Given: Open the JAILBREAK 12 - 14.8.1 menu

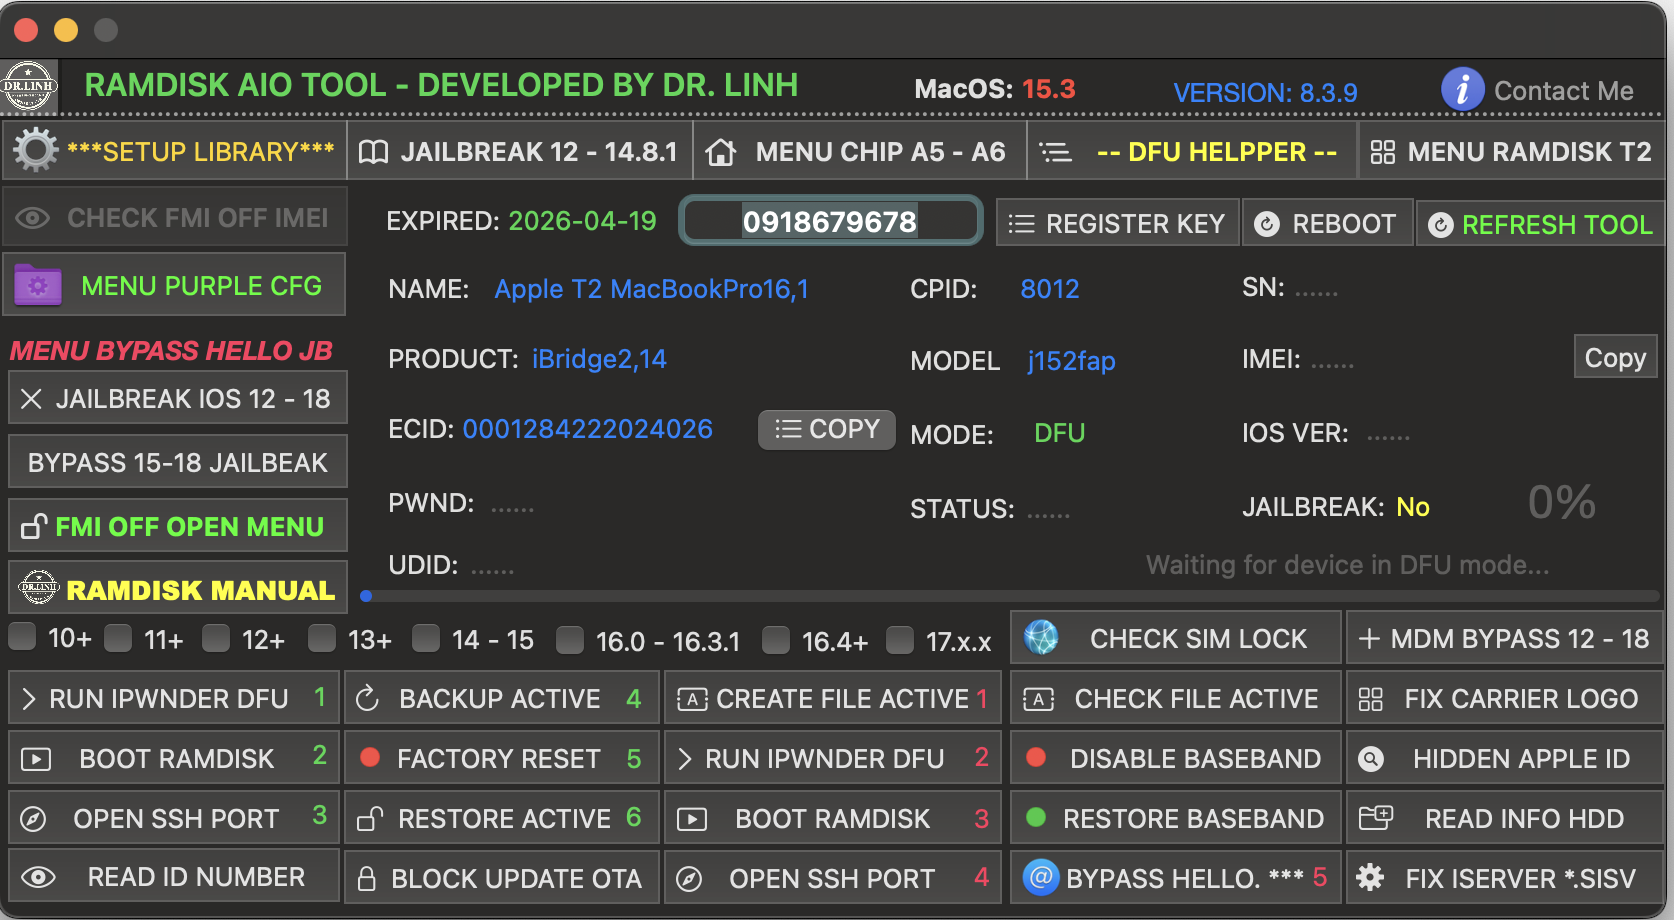Looking at the screenshot, I should point(520,152).
